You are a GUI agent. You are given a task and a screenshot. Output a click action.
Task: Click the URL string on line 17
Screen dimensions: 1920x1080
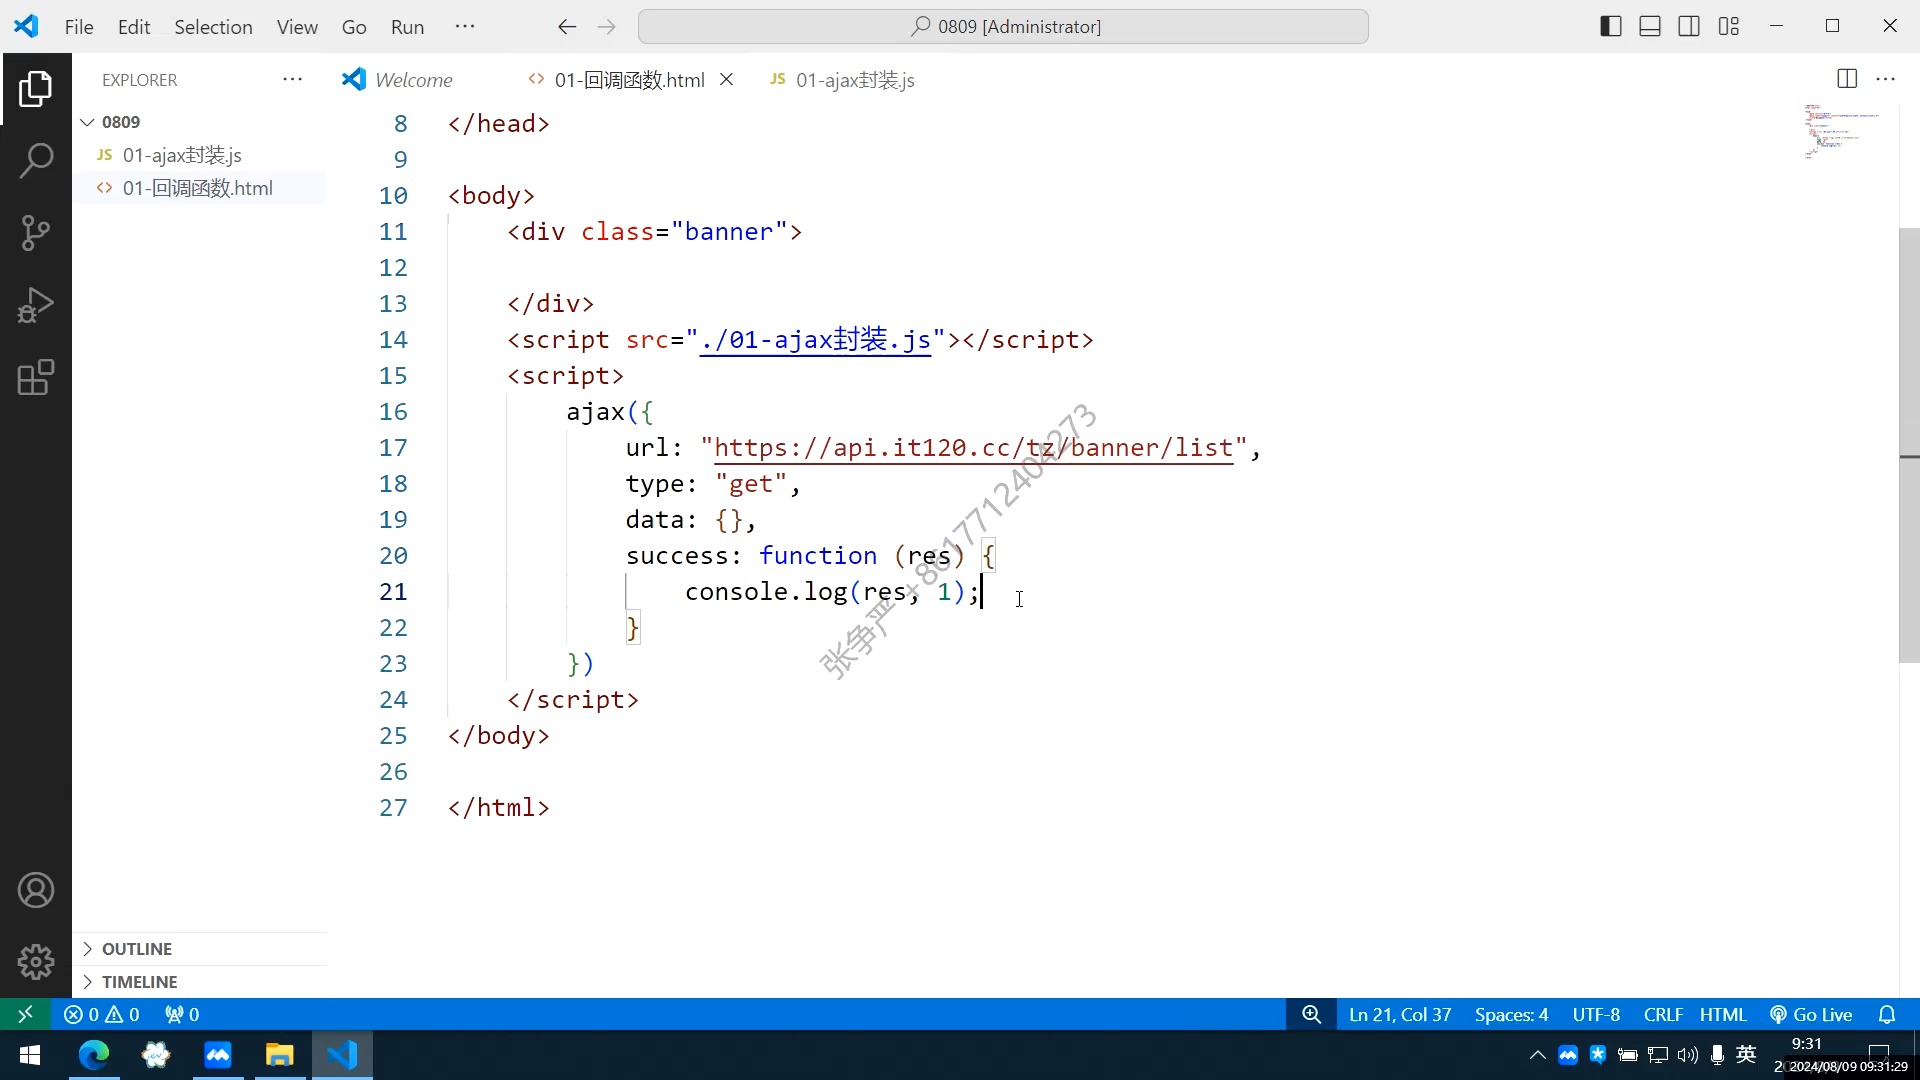coord(973,448)
